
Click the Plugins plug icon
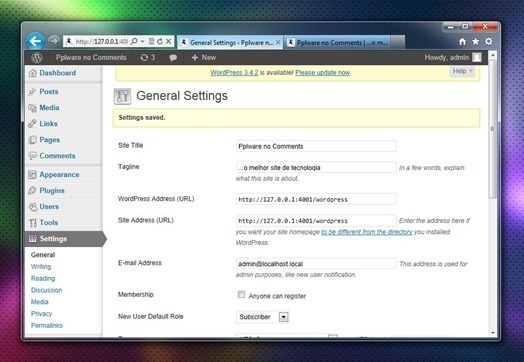tap(32, 191)
